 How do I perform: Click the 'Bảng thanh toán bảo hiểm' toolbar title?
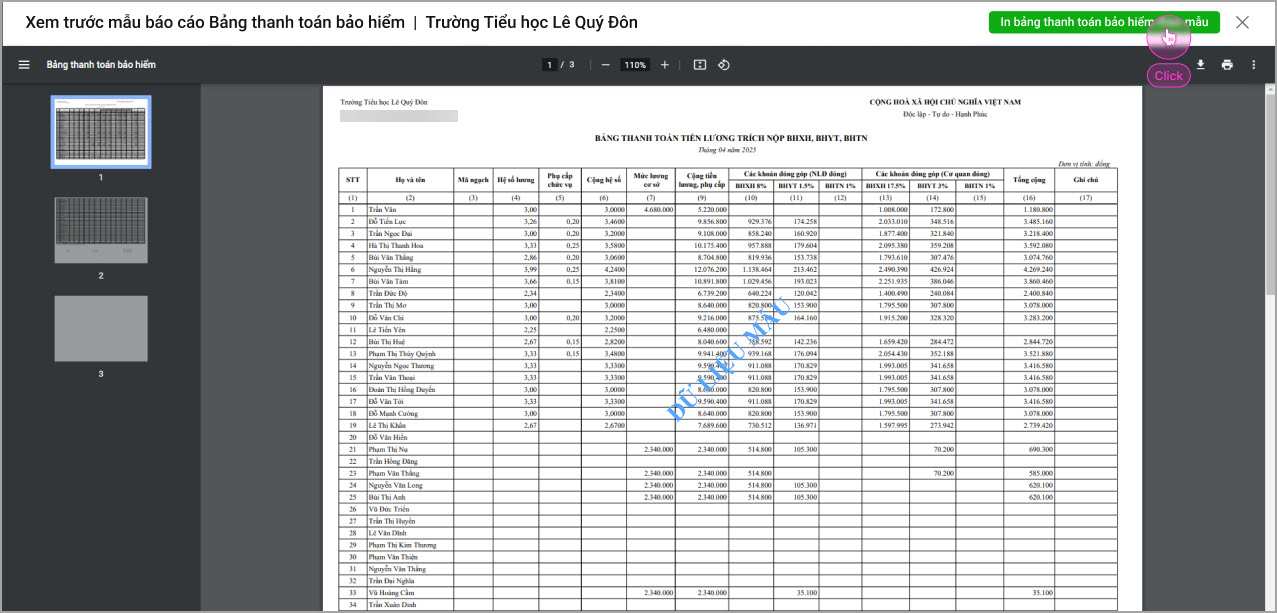[x=101, y=65]
